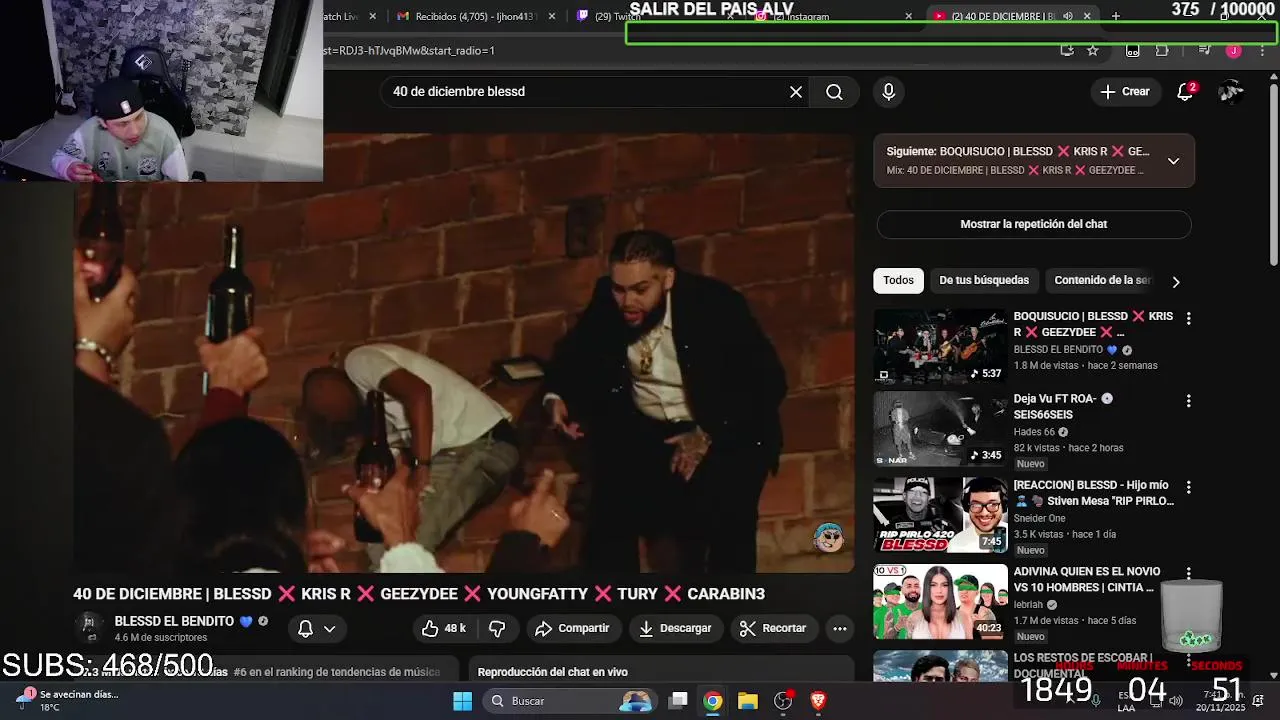This screenshot has height=720, width=1280.
Task: Switch to the Instagram browser tab
Action: (830, 16)
